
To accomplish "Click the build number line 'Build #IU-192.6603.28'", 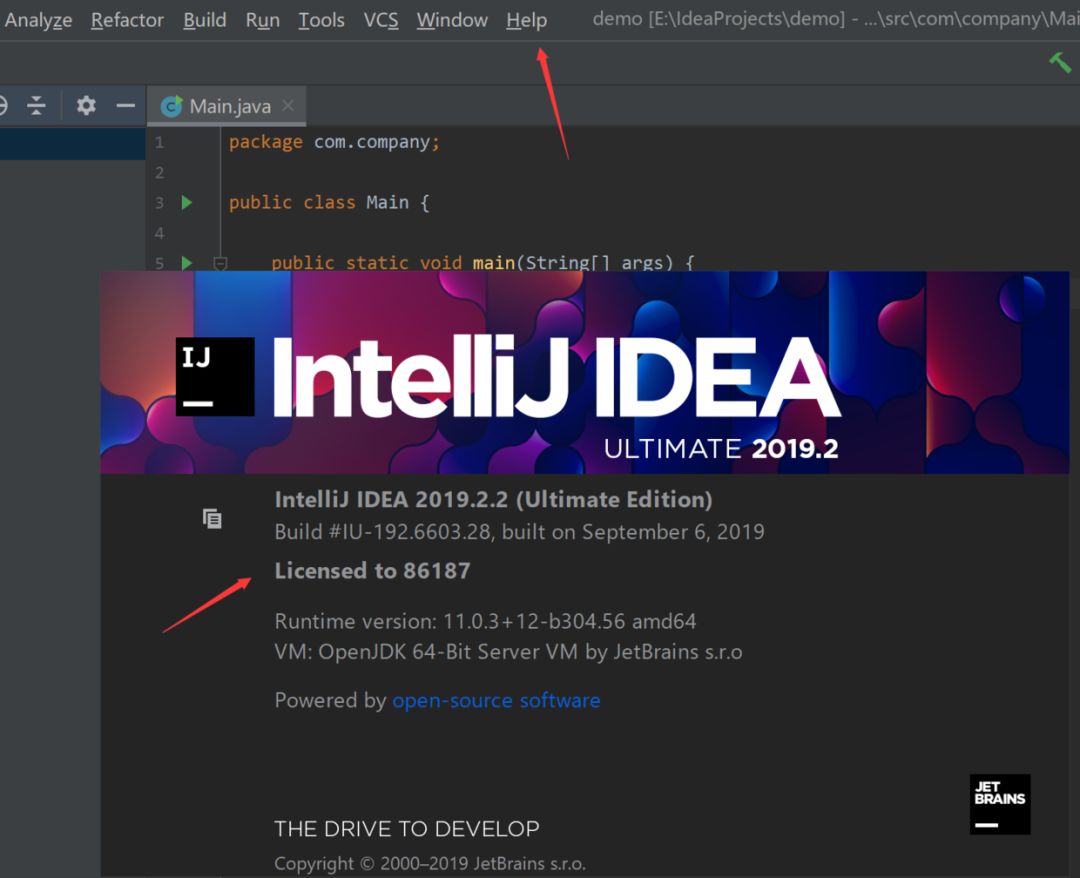I will point(519,532).
